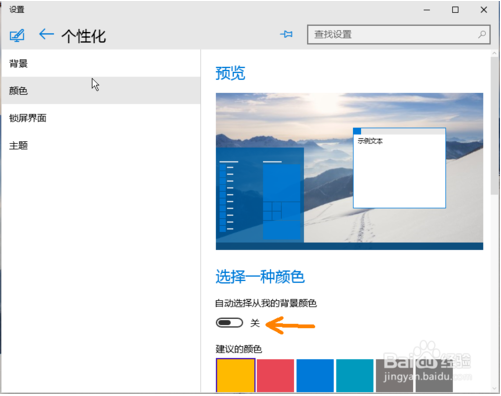Minimize the settings window
This screenshot has width=501, height=396.
[427, 10]
